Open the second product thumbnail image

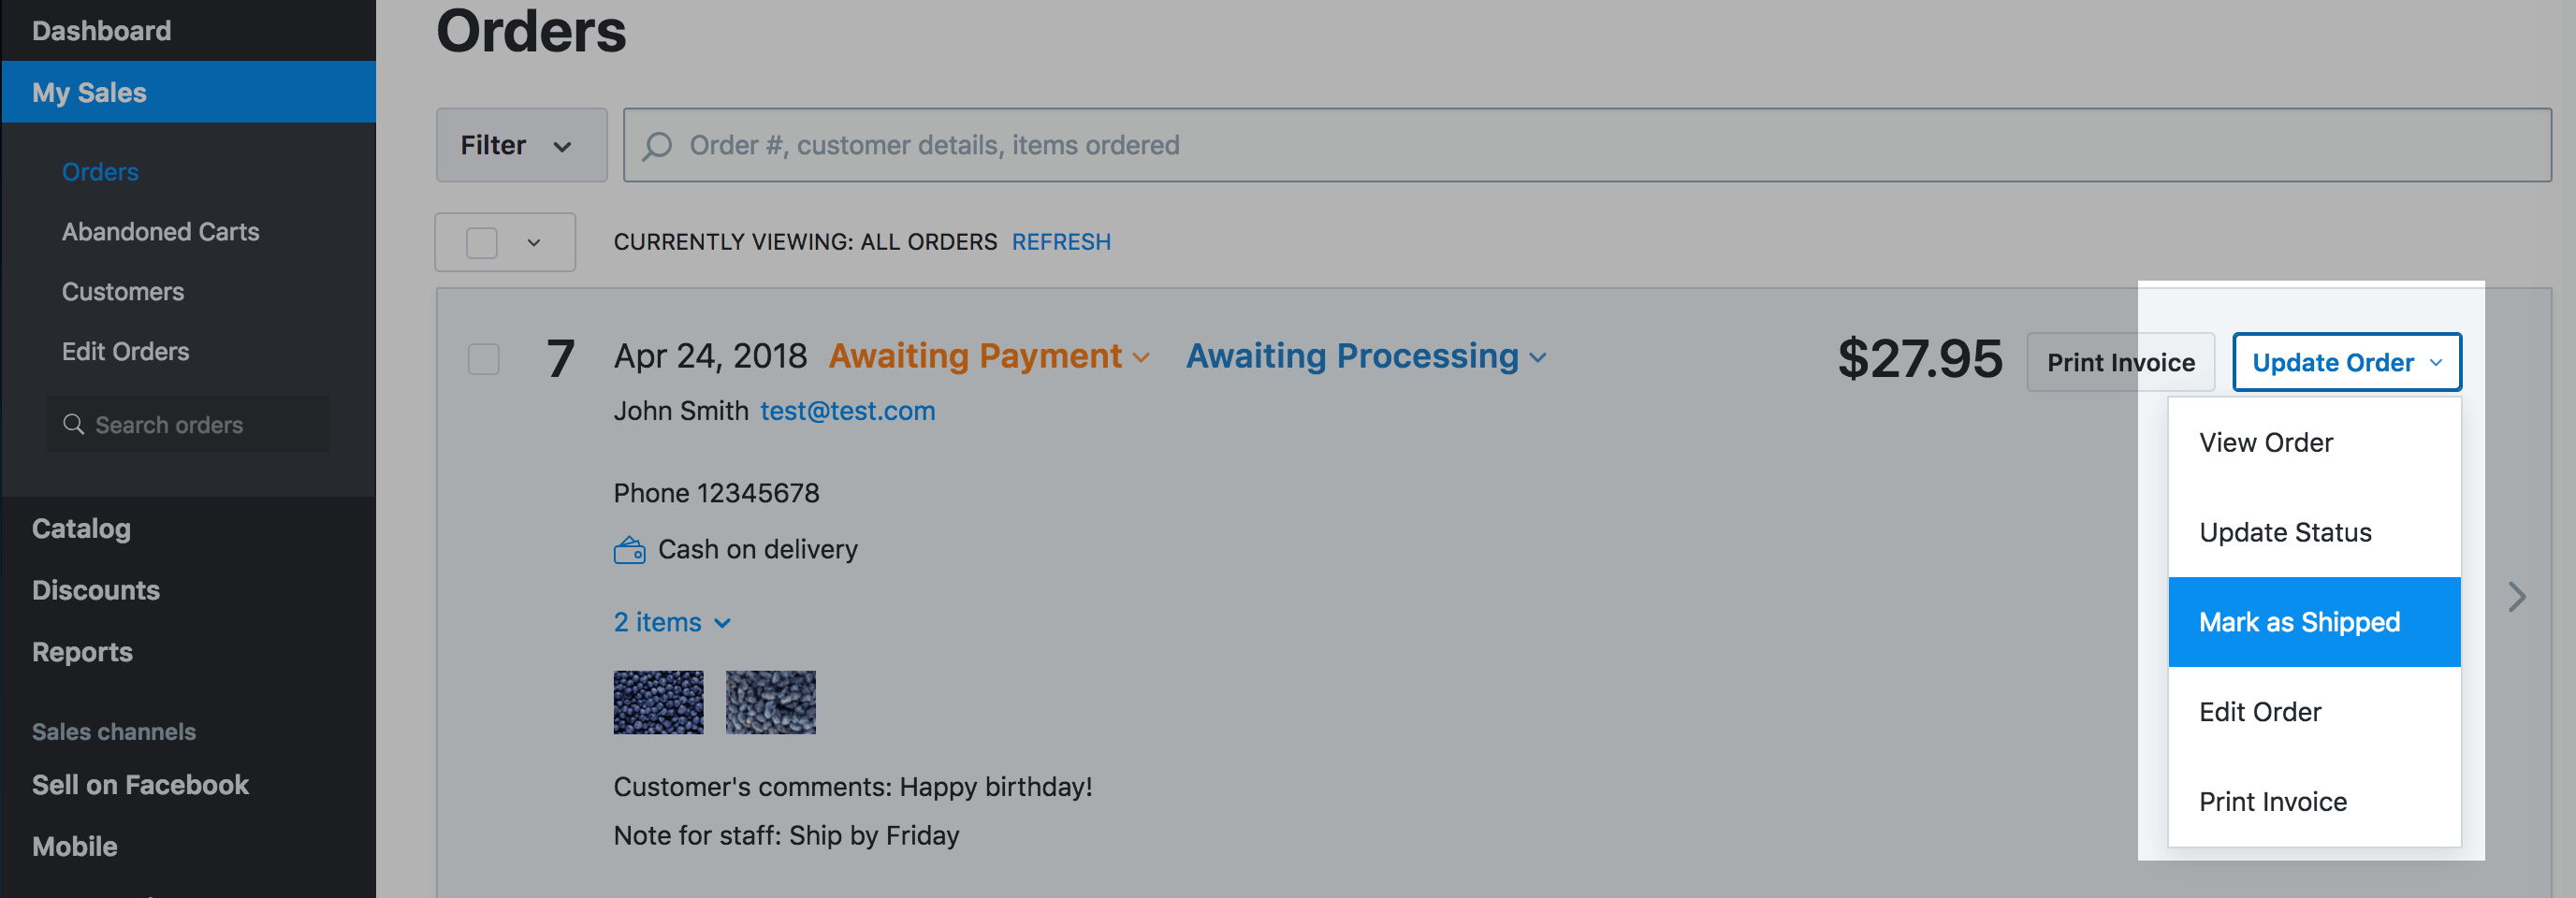770,702
